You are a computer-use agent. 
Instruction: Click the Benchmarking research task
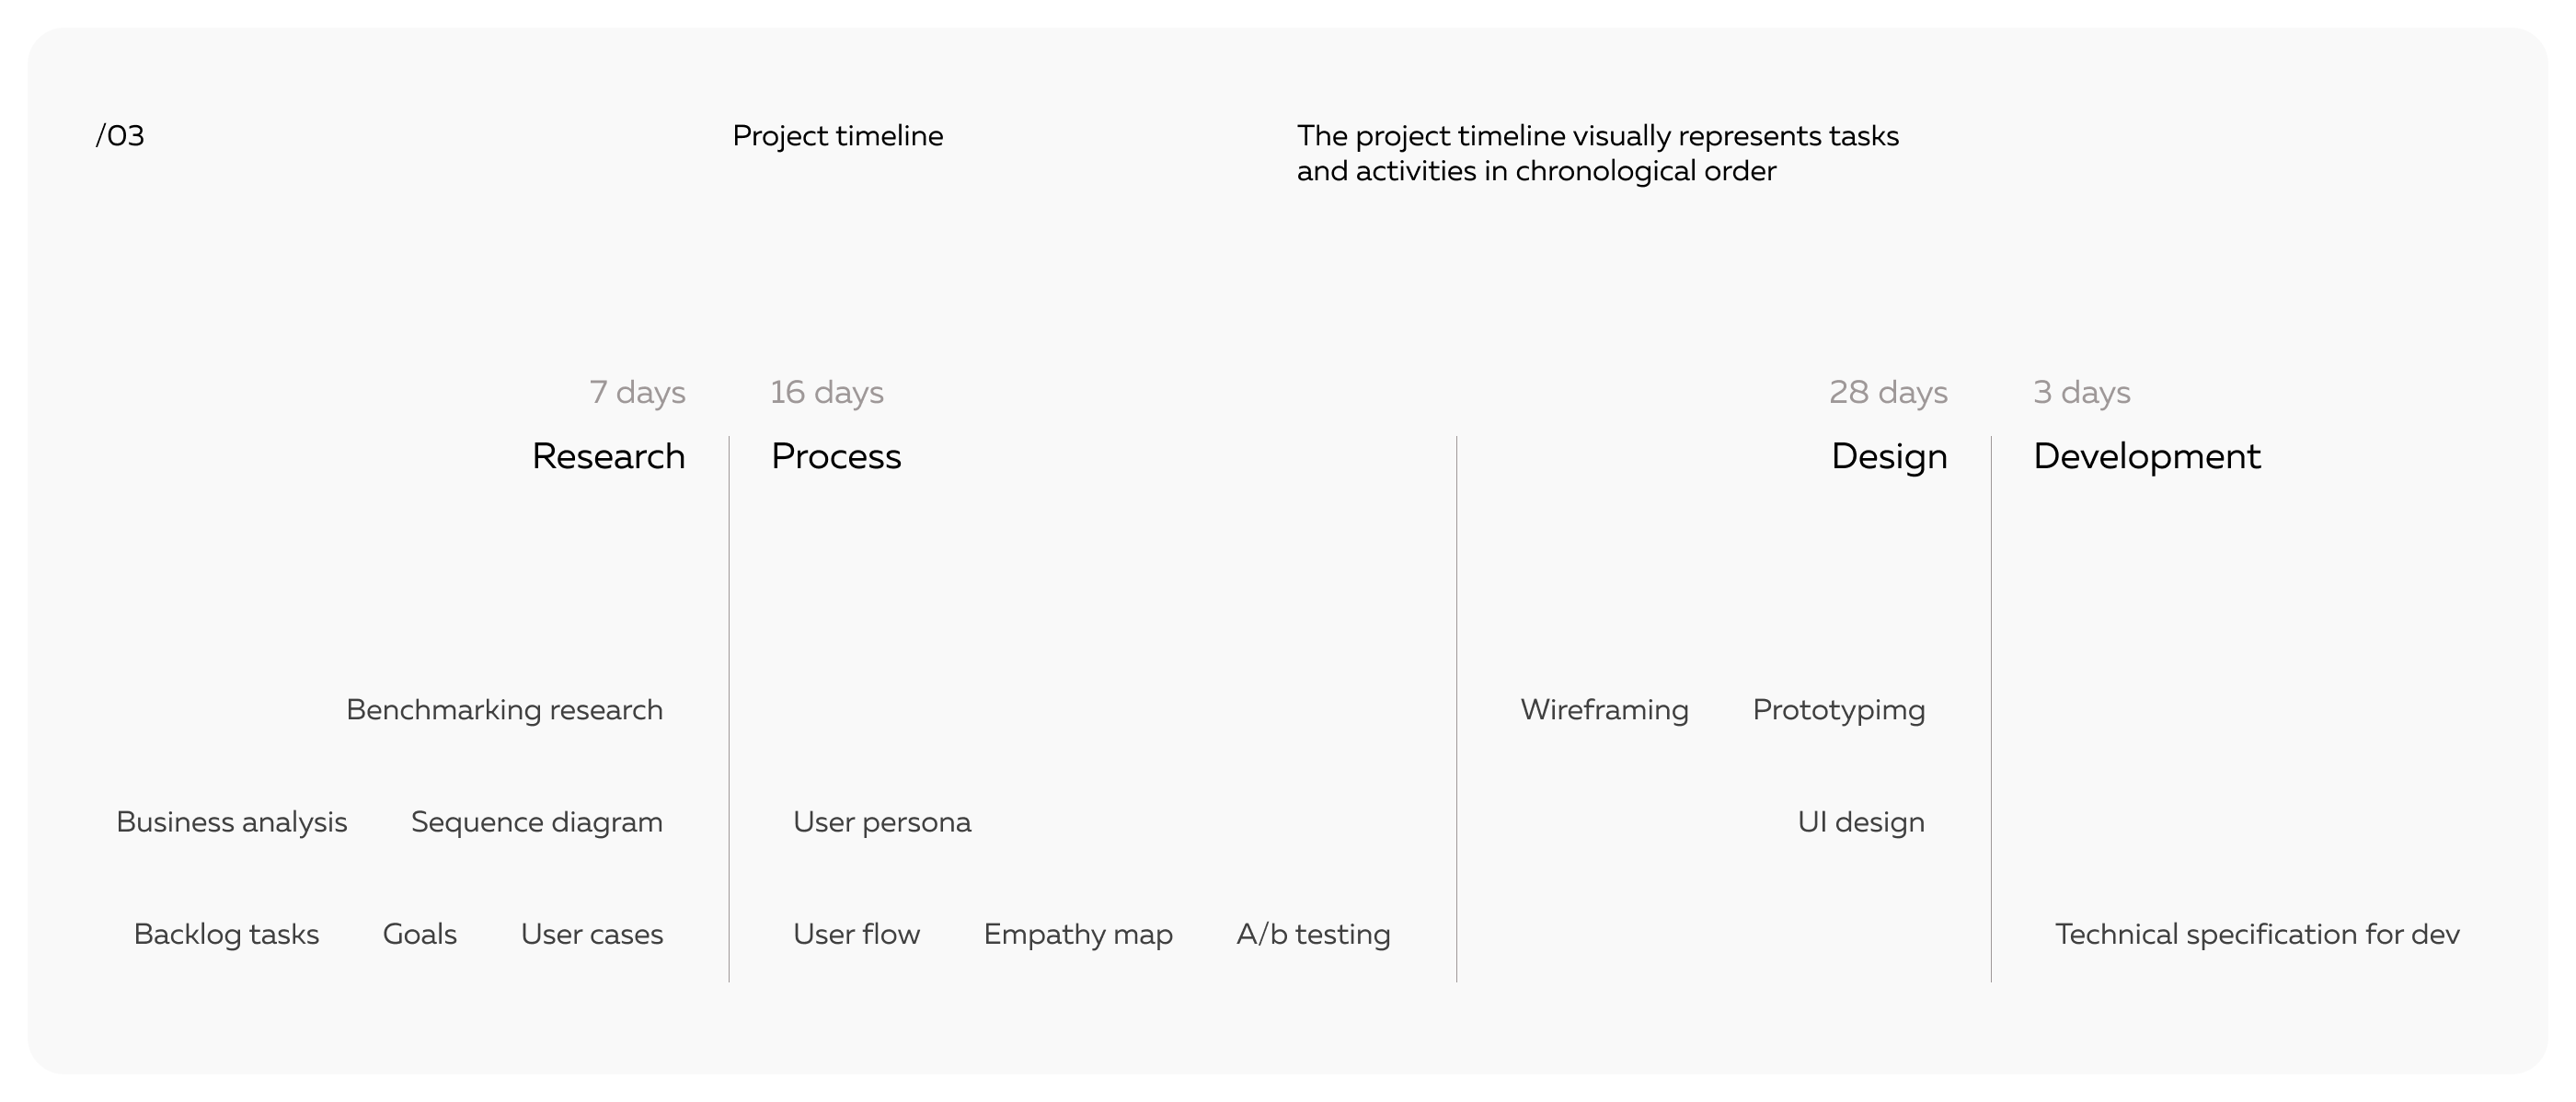click(x=504, y=710)
